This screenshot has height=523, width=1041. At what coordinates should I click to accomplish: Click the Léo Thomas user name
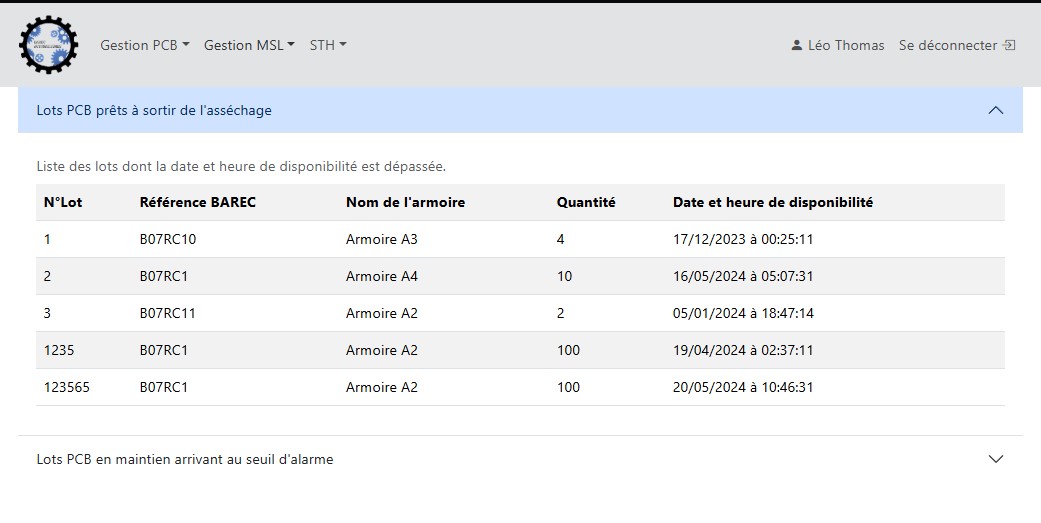point(845,45)
